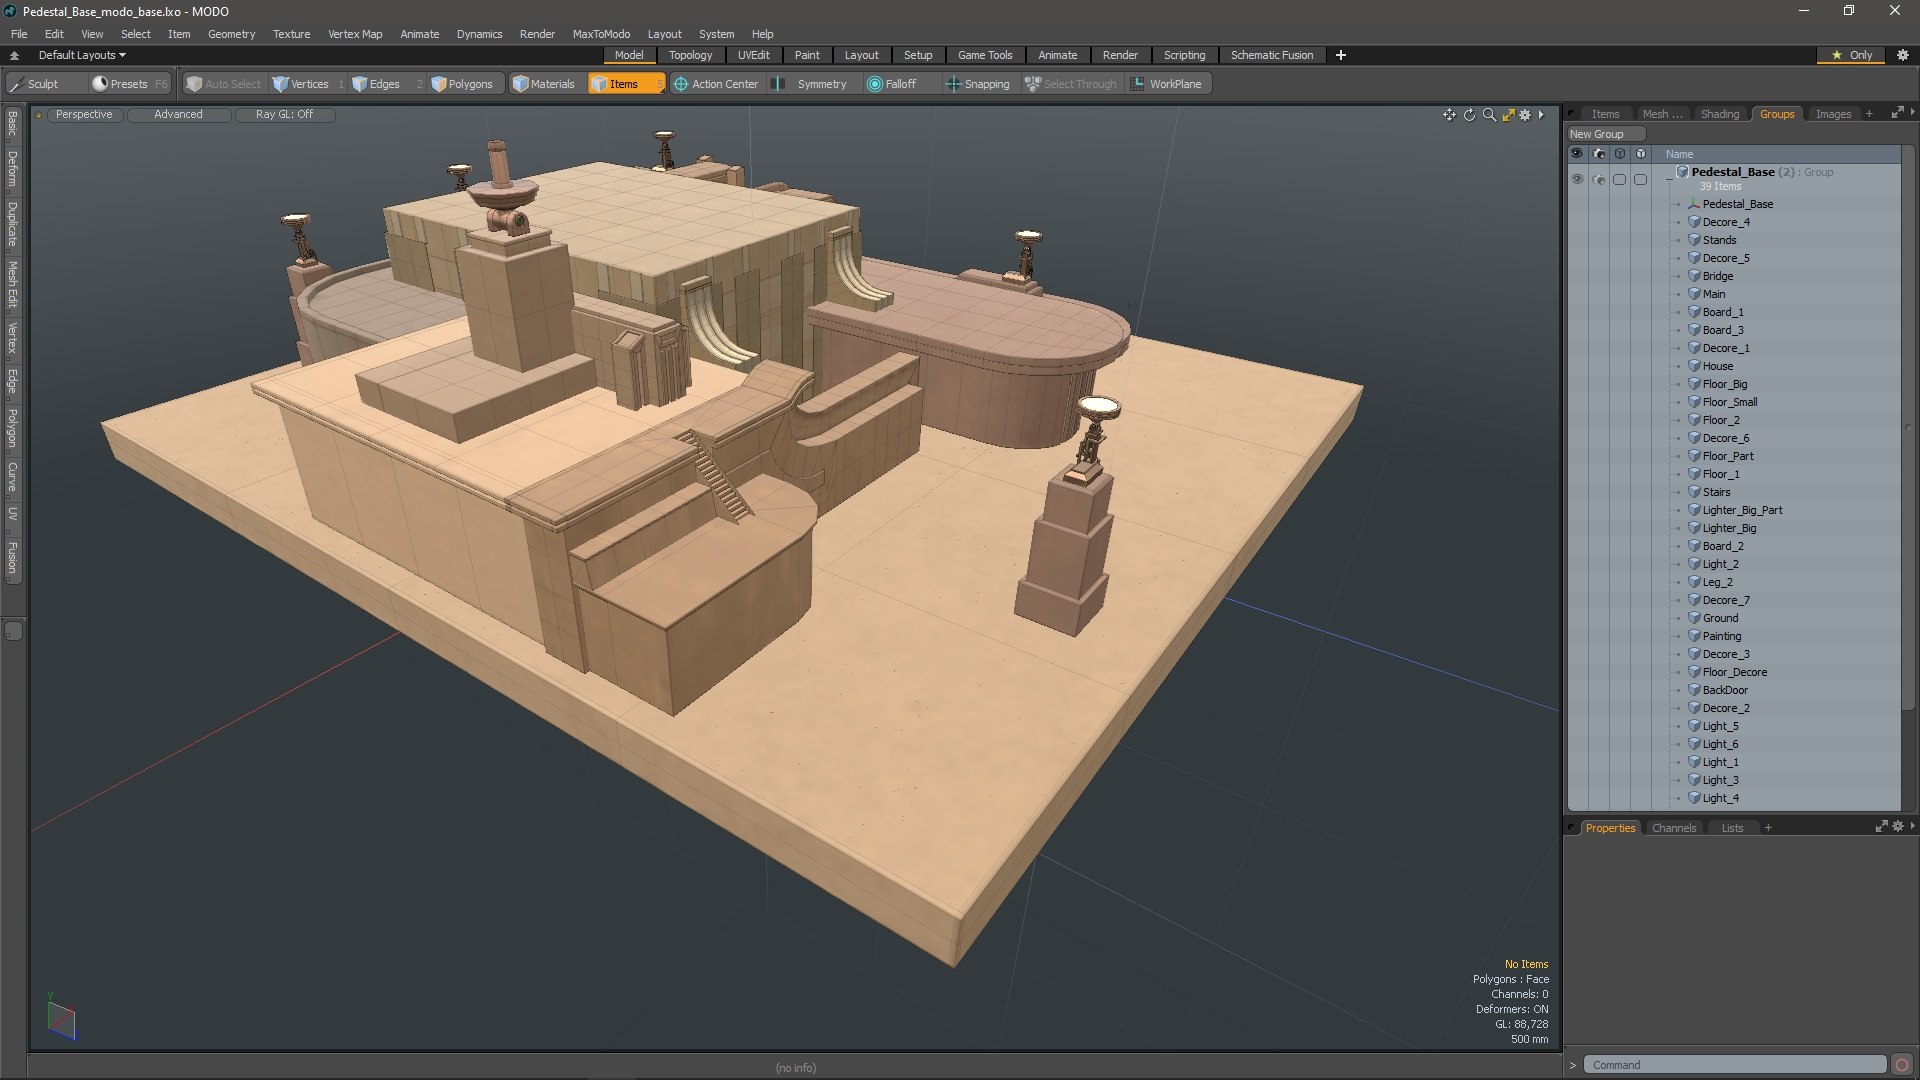The width and height of the screenshot is (1920, 1080).
Task: Add a new tab beside Lists
Action: point(1768,828)
